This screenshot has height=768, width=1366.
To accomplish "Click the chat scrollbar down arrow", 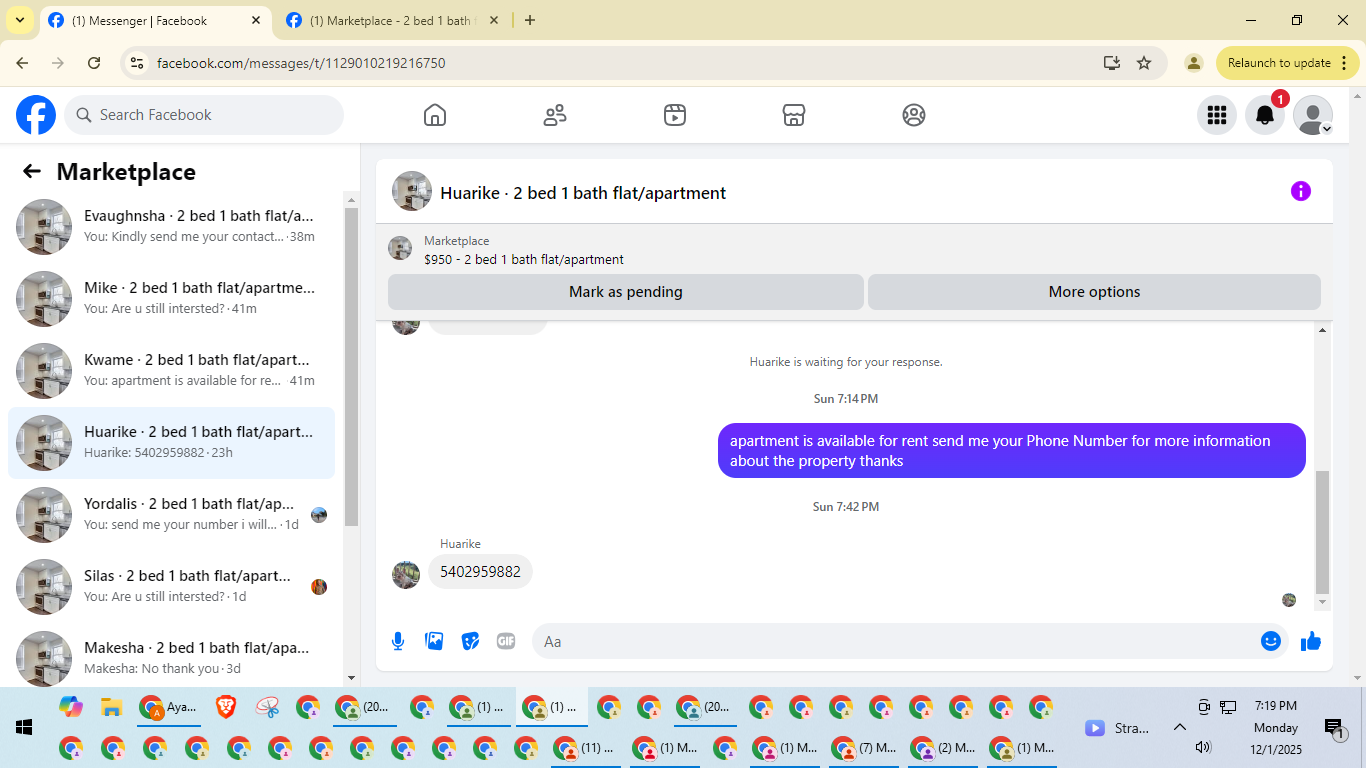I will pos(1323,603).
